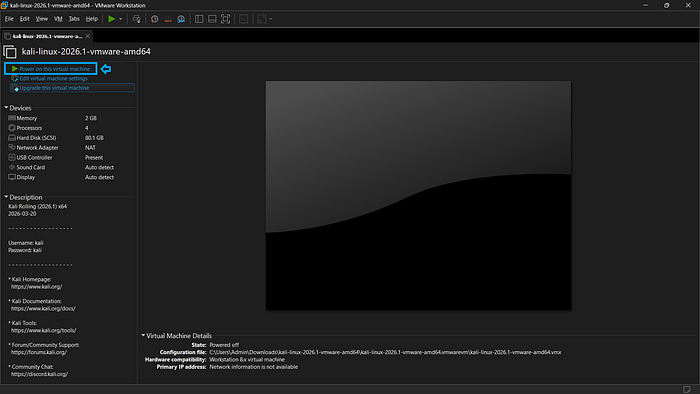This screenshot has height=394, width=700.
Task: Click the https://forums.kali.org/ text
Action: coord(39,352)
